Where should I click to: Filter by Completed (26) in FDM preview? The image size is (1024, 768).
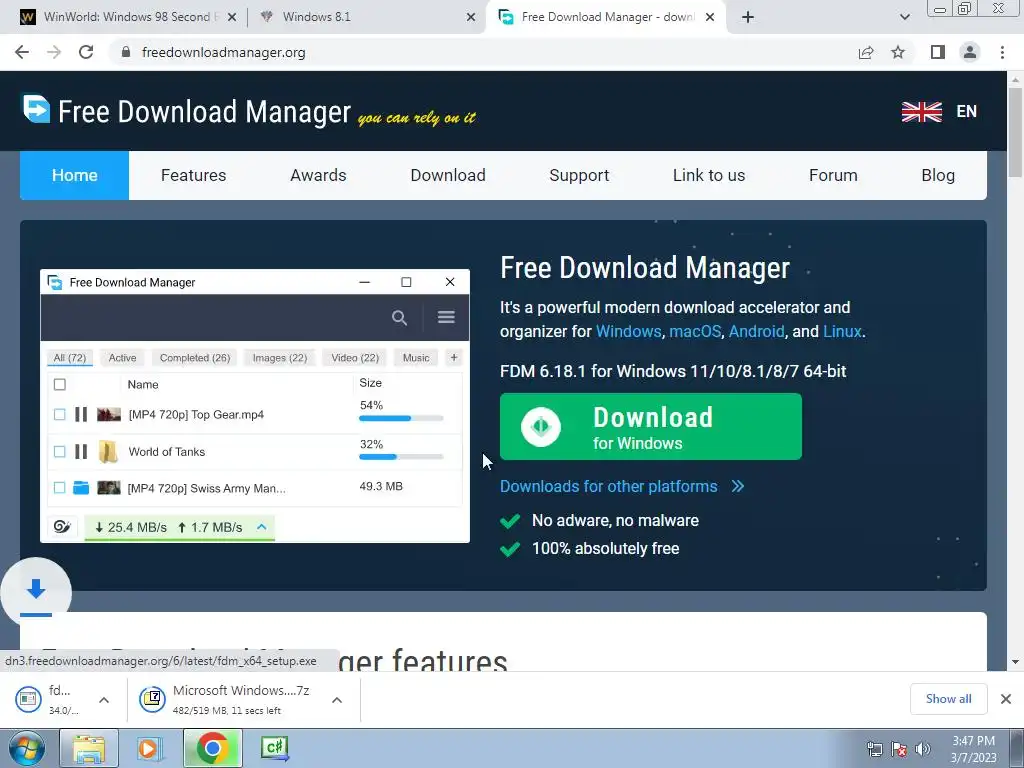195,357
